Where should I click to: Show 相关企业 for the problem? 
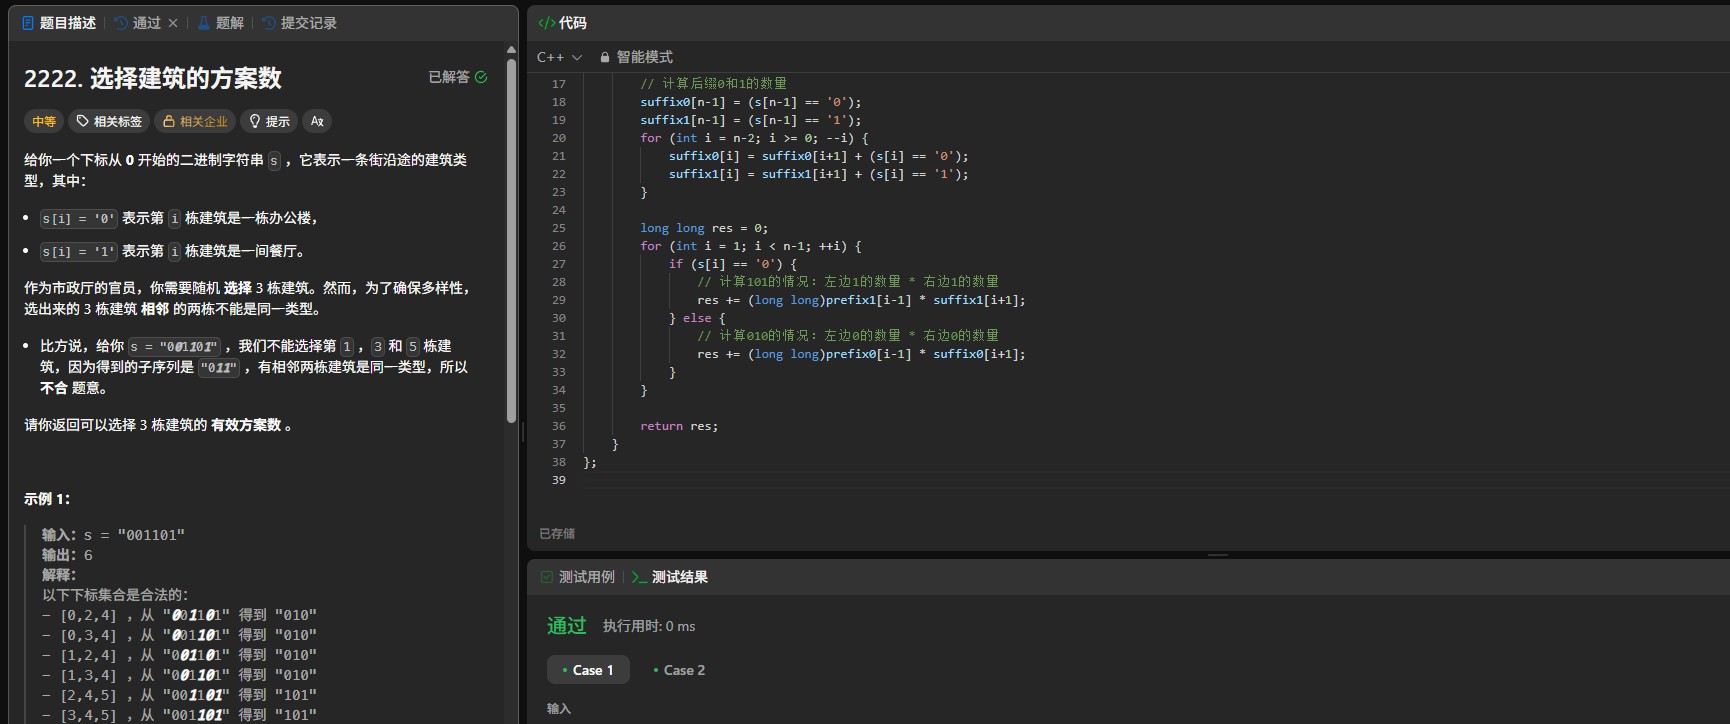pyautogui.click(x=195, y=121)
